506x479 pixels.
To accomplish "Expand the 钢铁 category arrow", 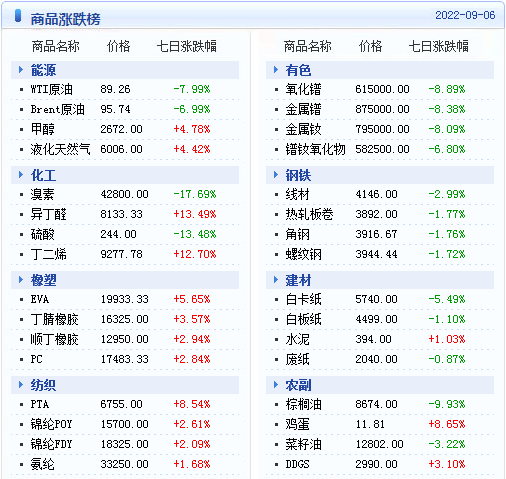I will pos(276,175).
